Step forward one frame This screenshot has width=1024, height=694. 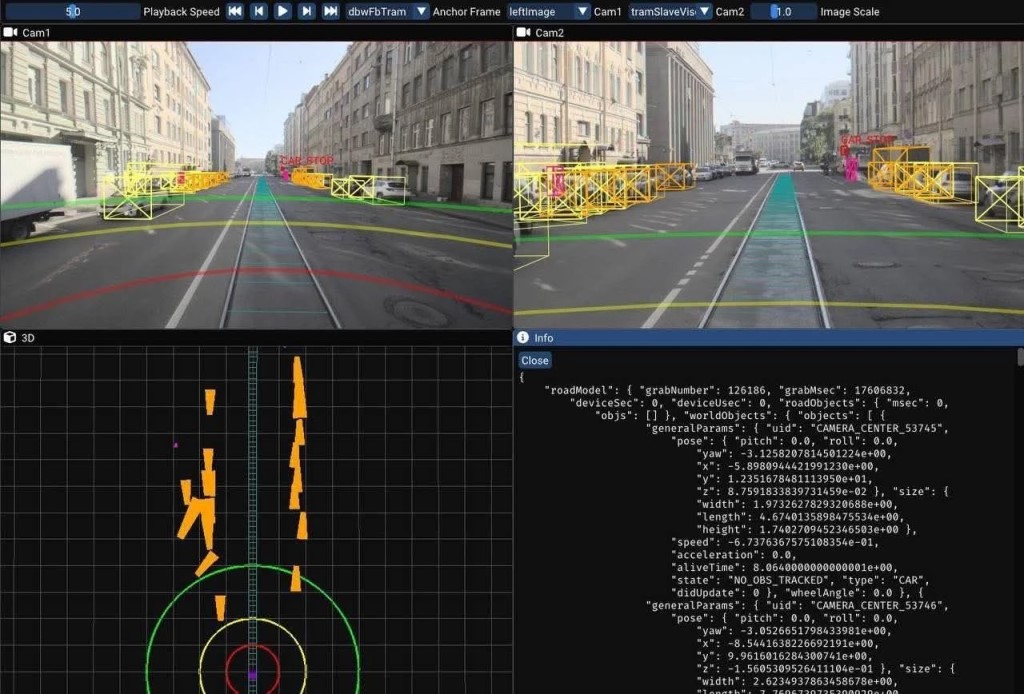click(306, 11)
